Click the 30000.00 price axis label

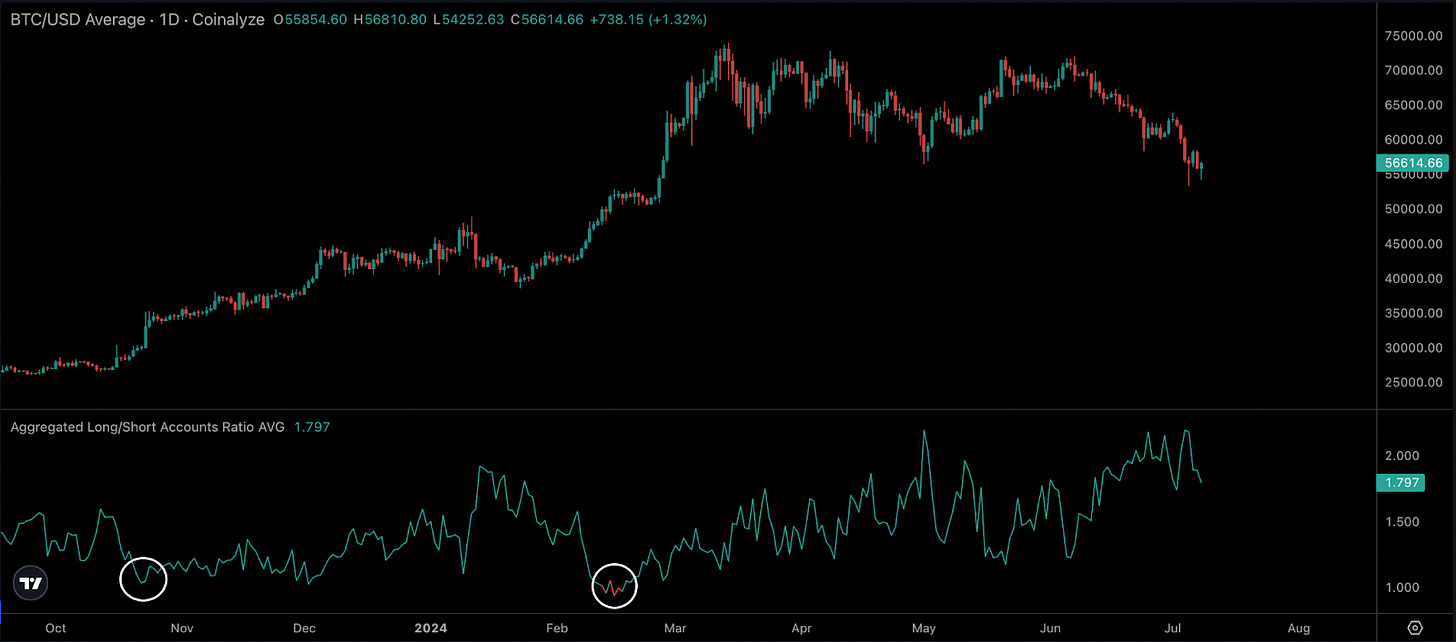click(1413, 348)
